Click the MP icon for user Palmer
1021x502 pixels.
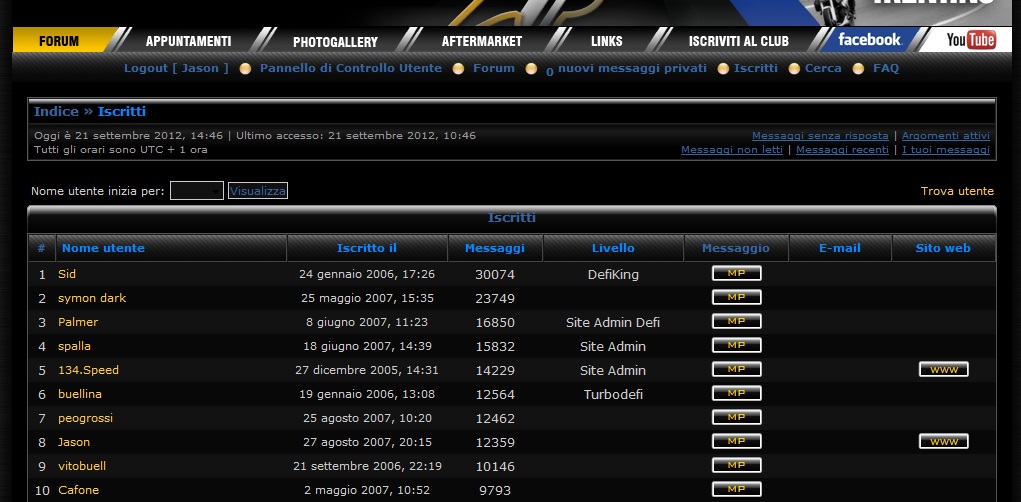(736, 322)
